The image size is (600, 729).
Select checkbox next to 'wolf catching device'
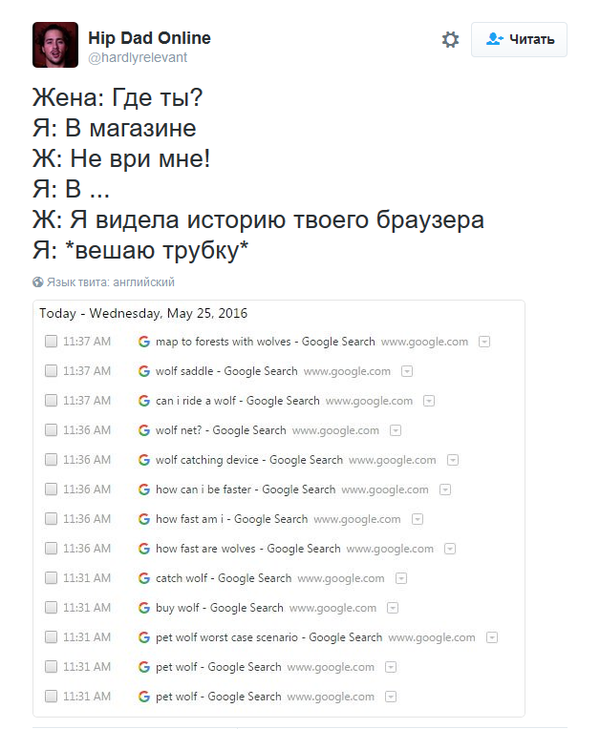coord(51,461)
